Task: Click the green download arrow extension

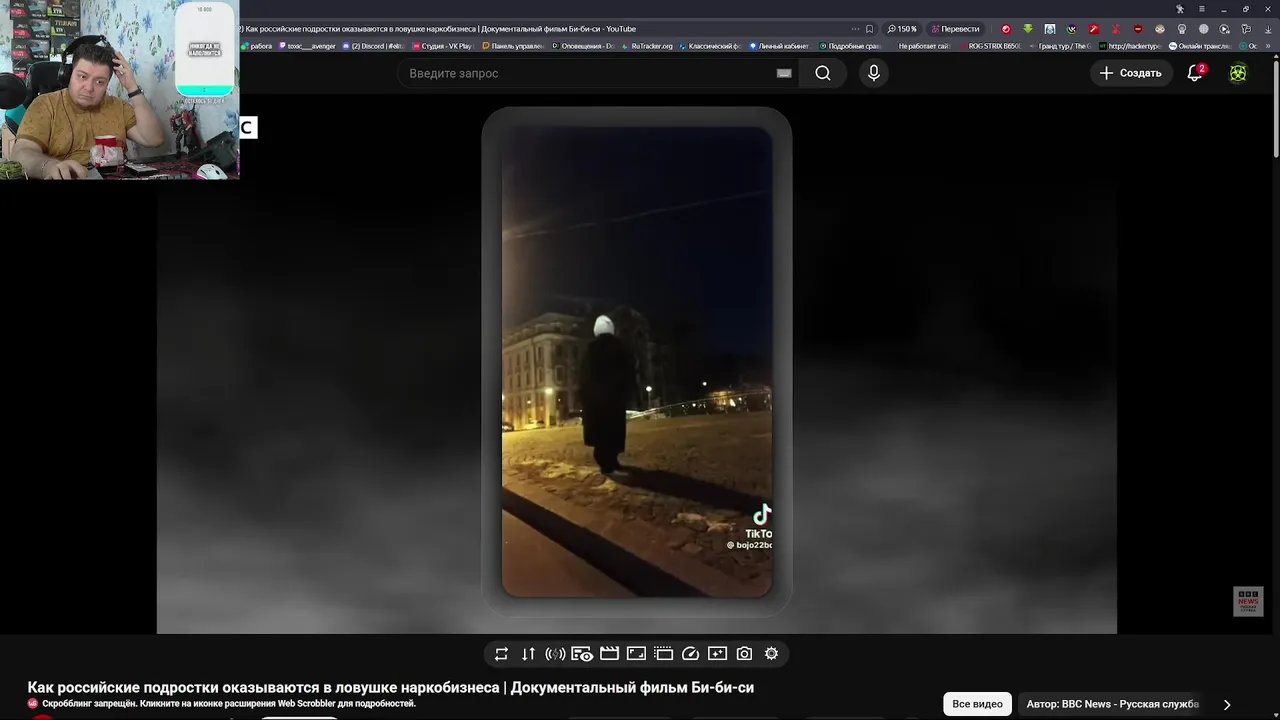Action: point(1027,29)
